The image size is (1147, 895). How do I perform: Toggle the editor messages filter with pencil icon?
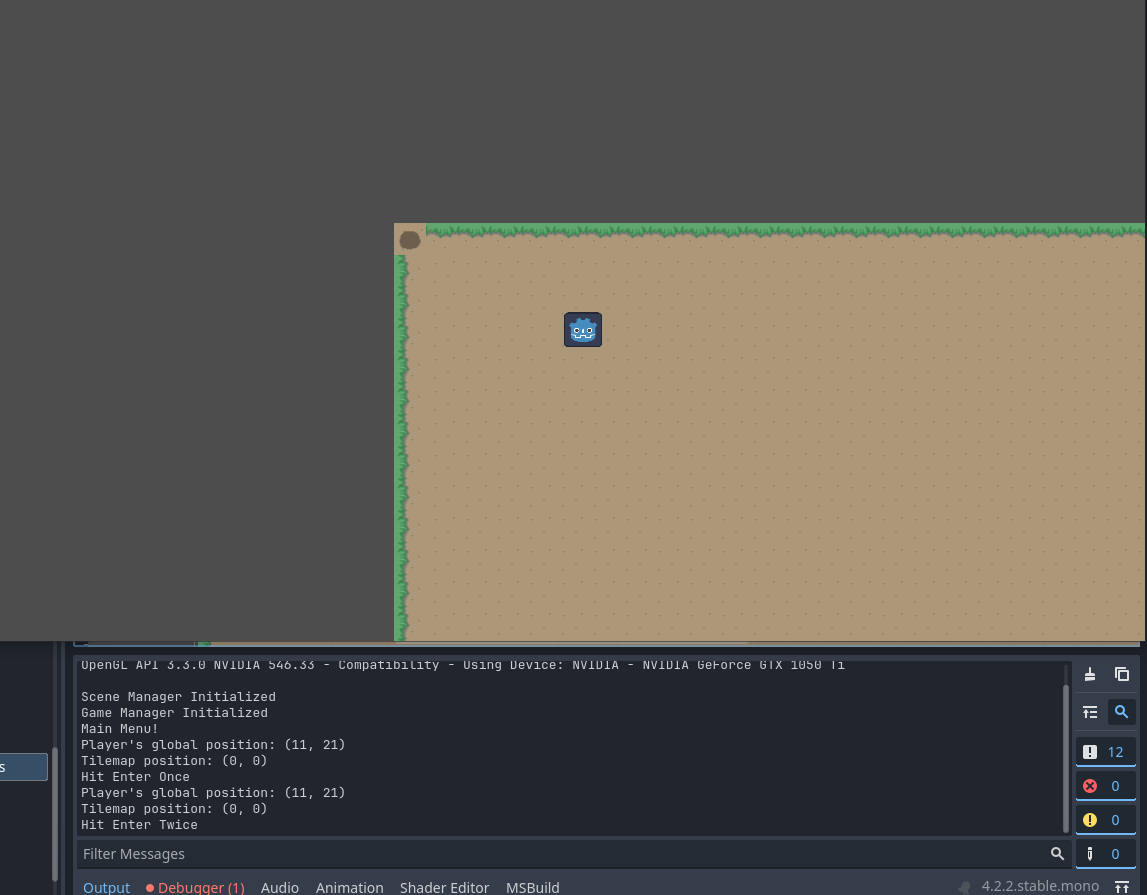tap(1105, 853)
